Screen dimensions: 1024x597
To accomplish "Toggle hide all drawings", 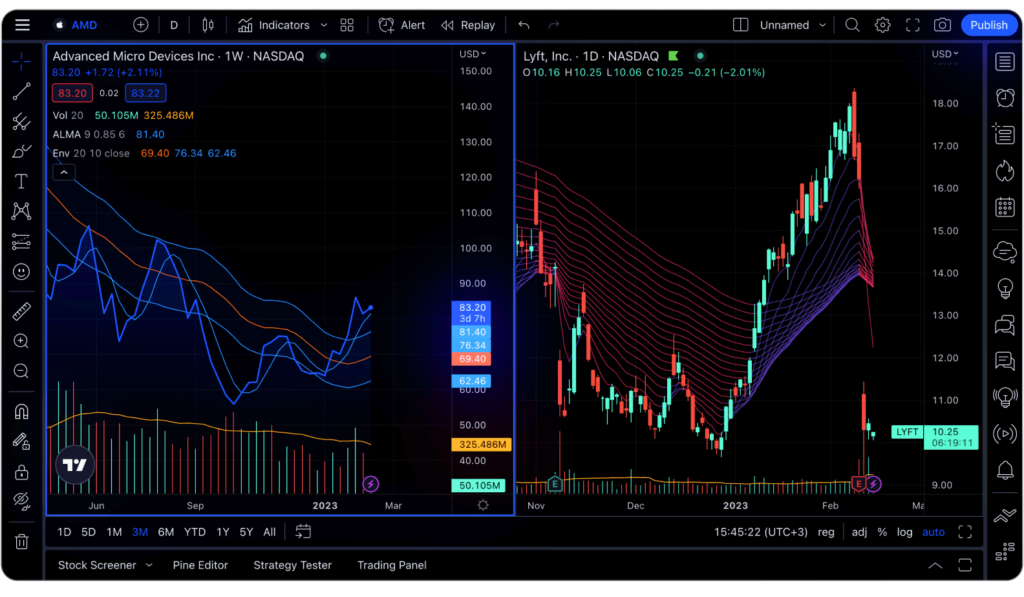I will 22,501.
